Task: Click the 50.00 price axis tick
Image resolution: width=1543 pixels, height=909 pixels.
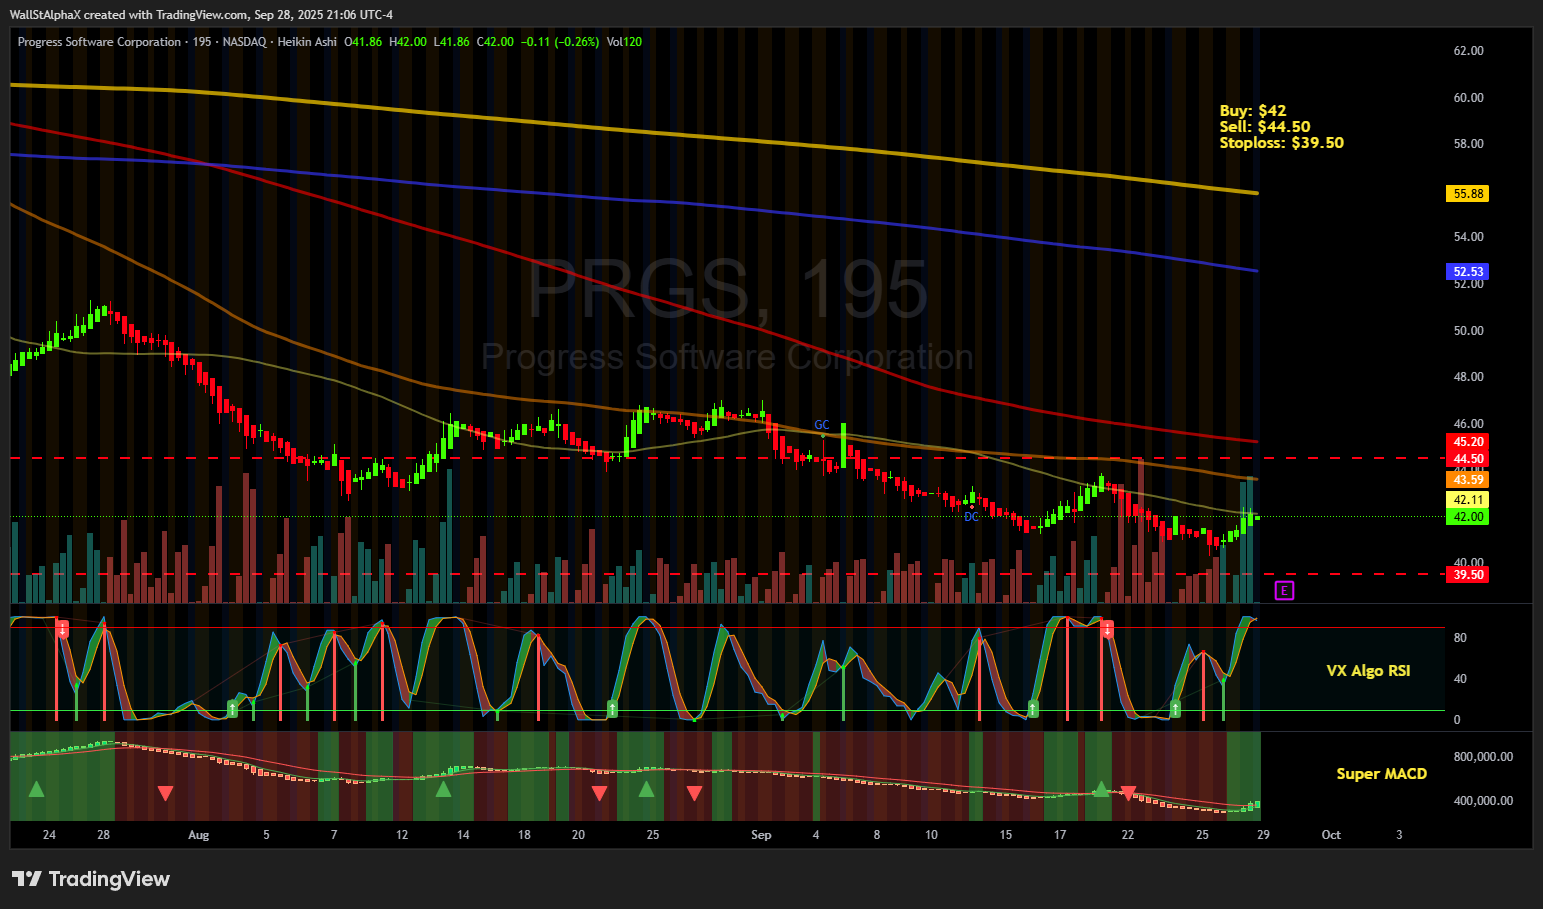Action: (1468, 331)
